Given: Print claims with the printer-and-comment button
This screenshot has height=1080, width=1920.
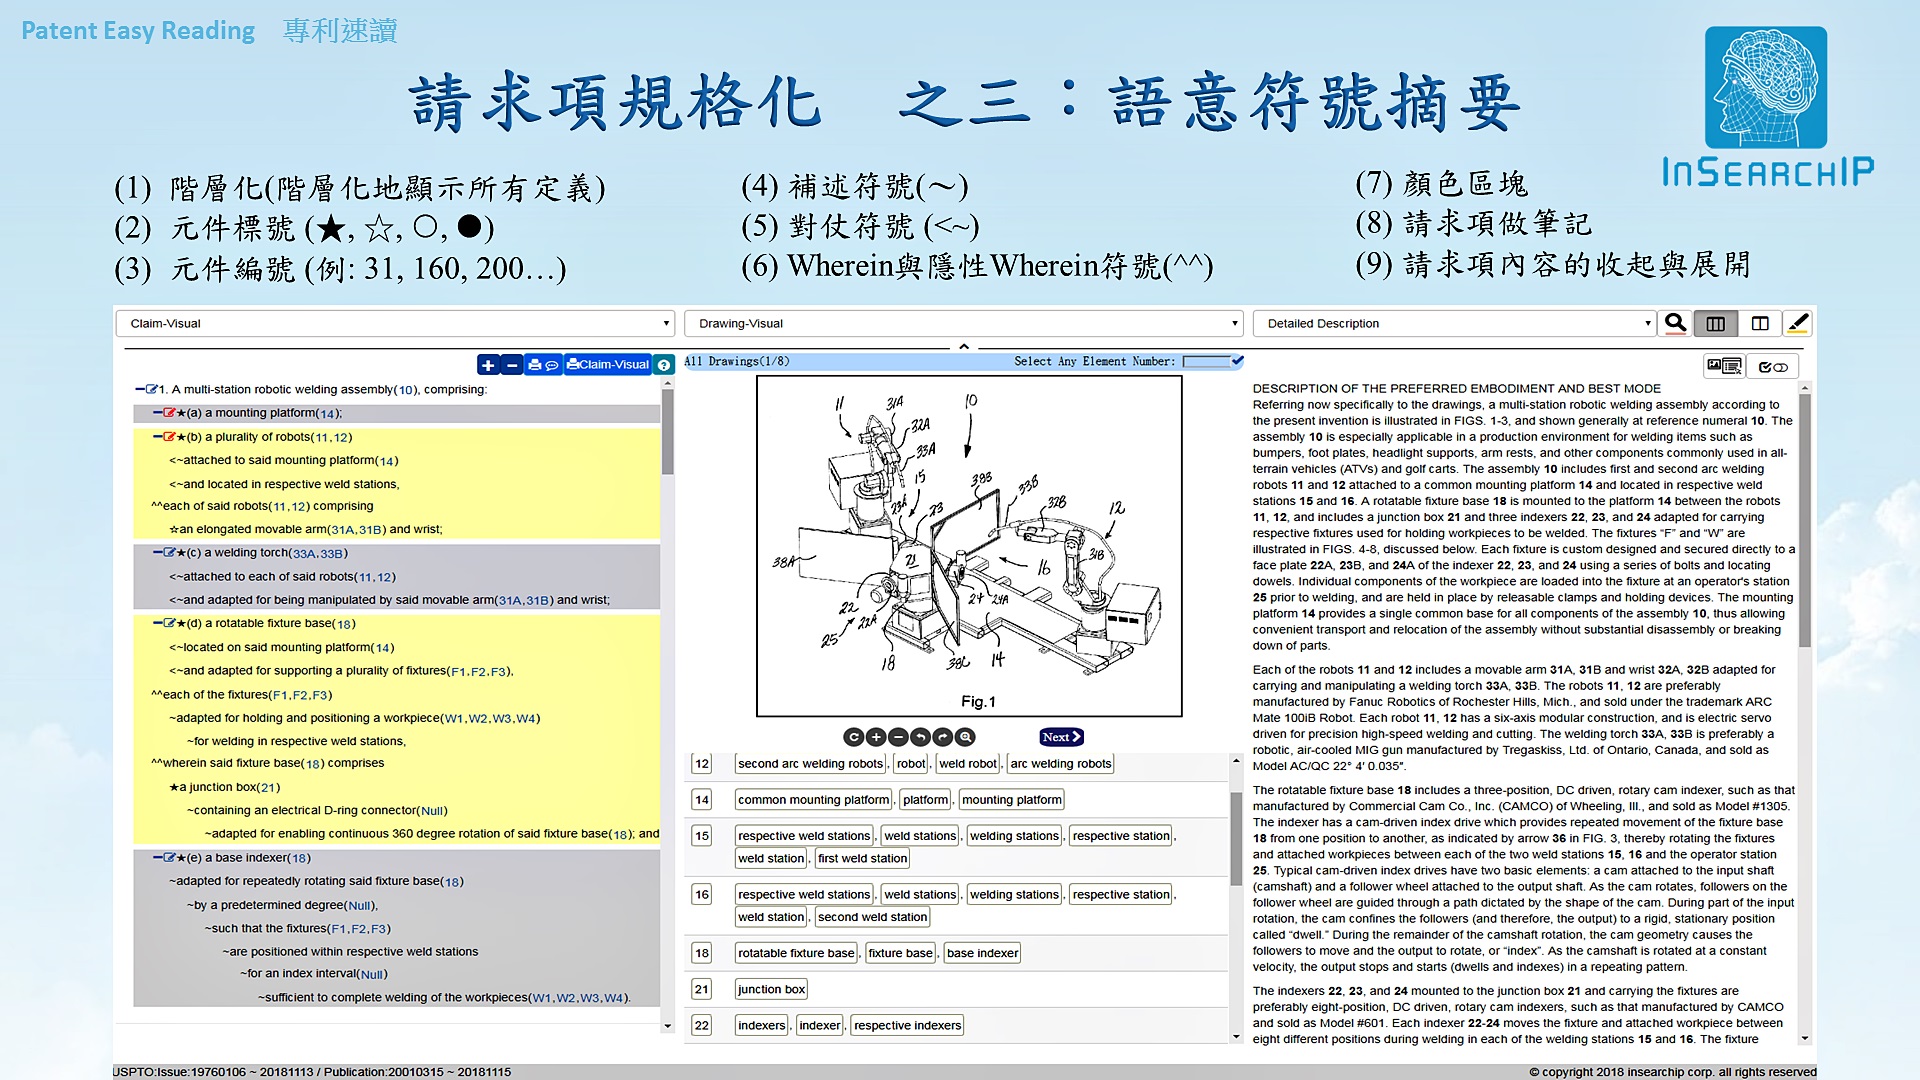Looking at the screenshot, I should click(x=543, y=365).
